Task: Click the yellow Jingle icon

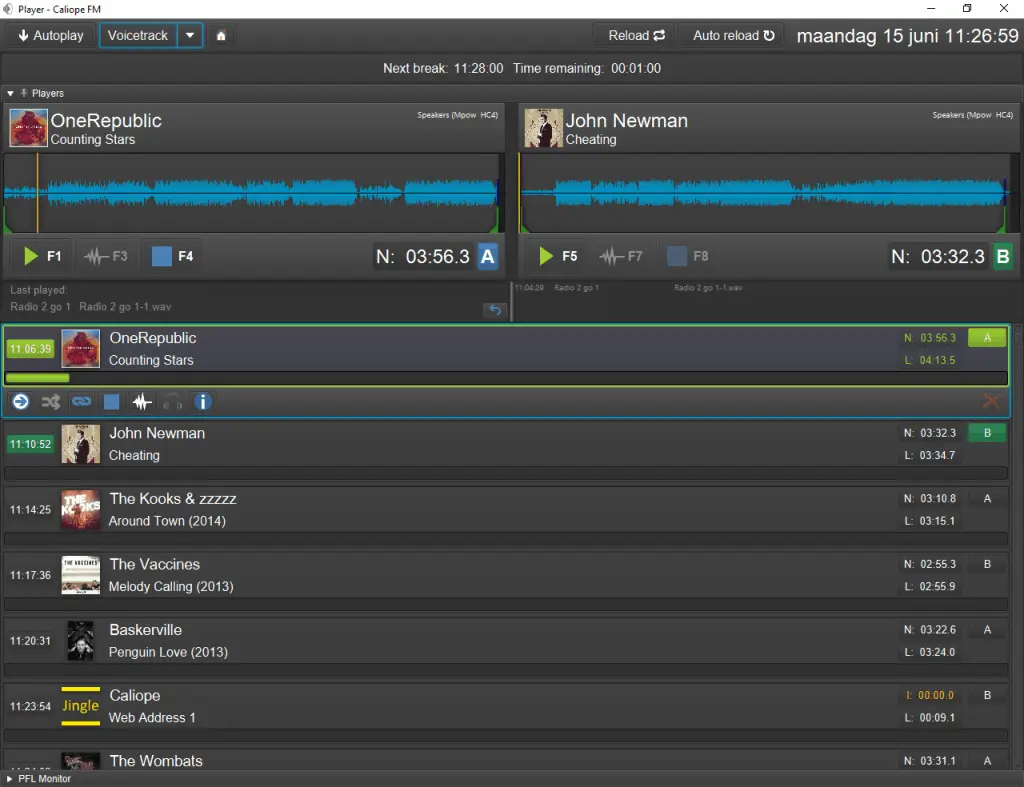Action: 80,706
